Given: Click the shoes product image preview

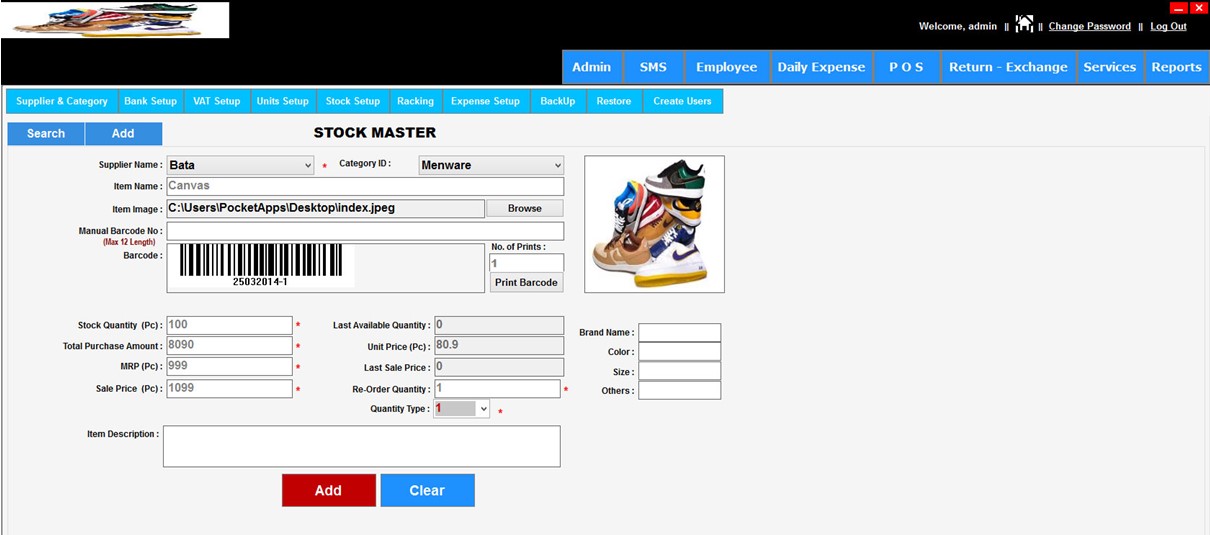Looking at the screenshot, I should (x=654, y=224).
